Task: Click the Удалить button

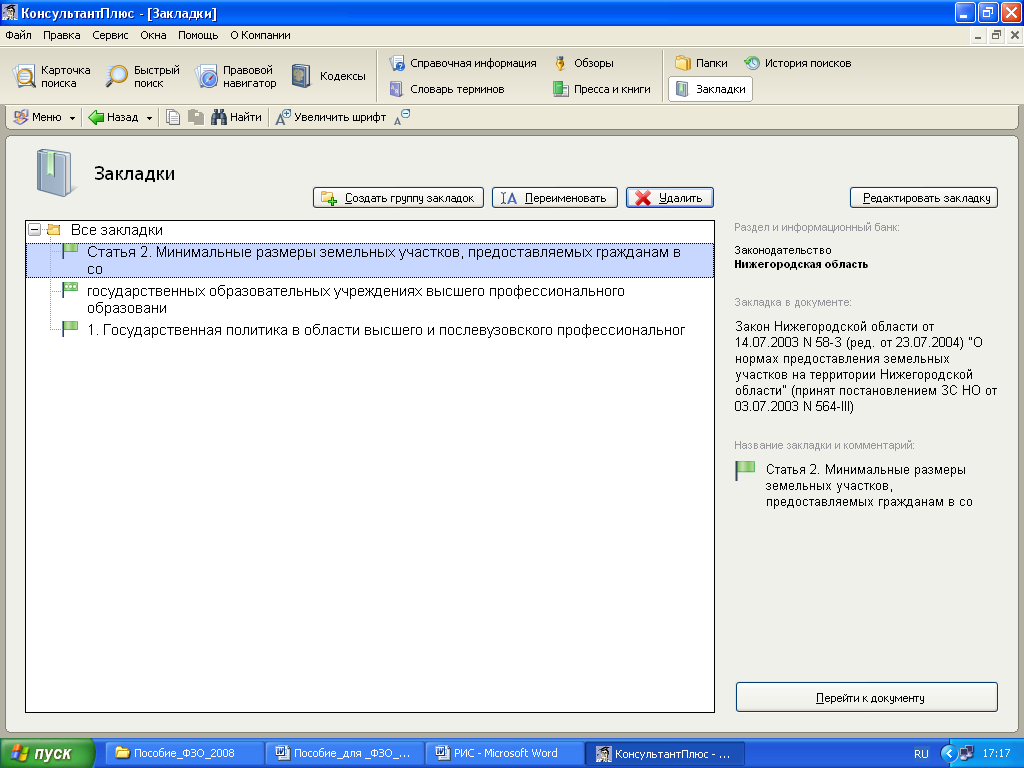Action: 669,198
